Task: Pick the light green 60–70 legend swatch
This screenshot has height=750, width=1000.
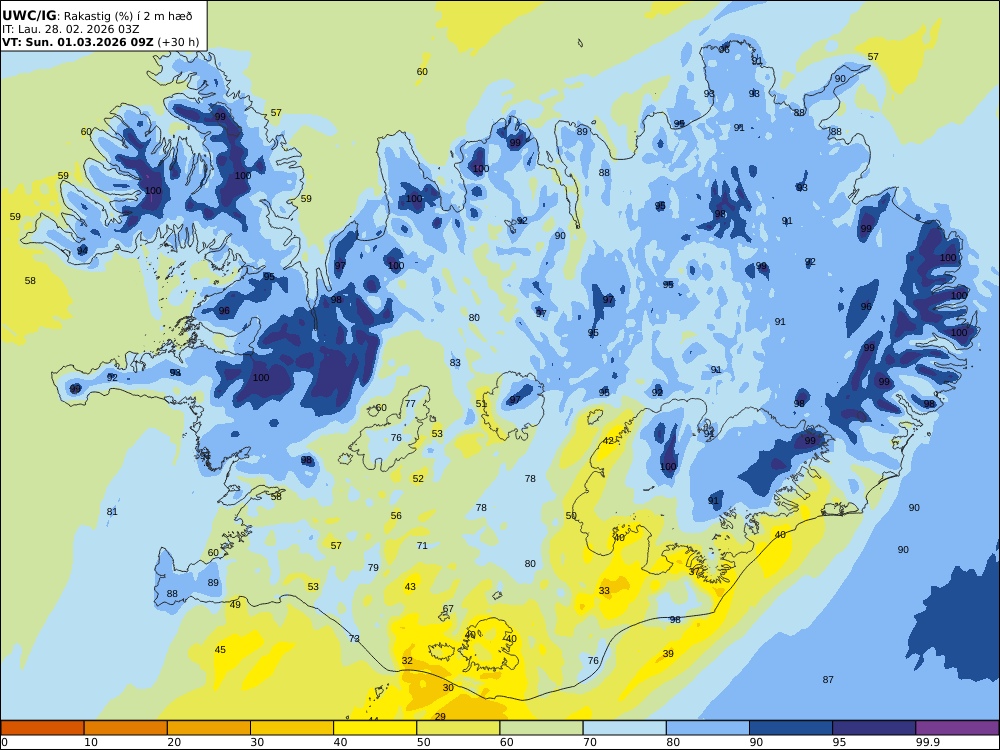Action: pyautogui.click(x=541, y=728)
